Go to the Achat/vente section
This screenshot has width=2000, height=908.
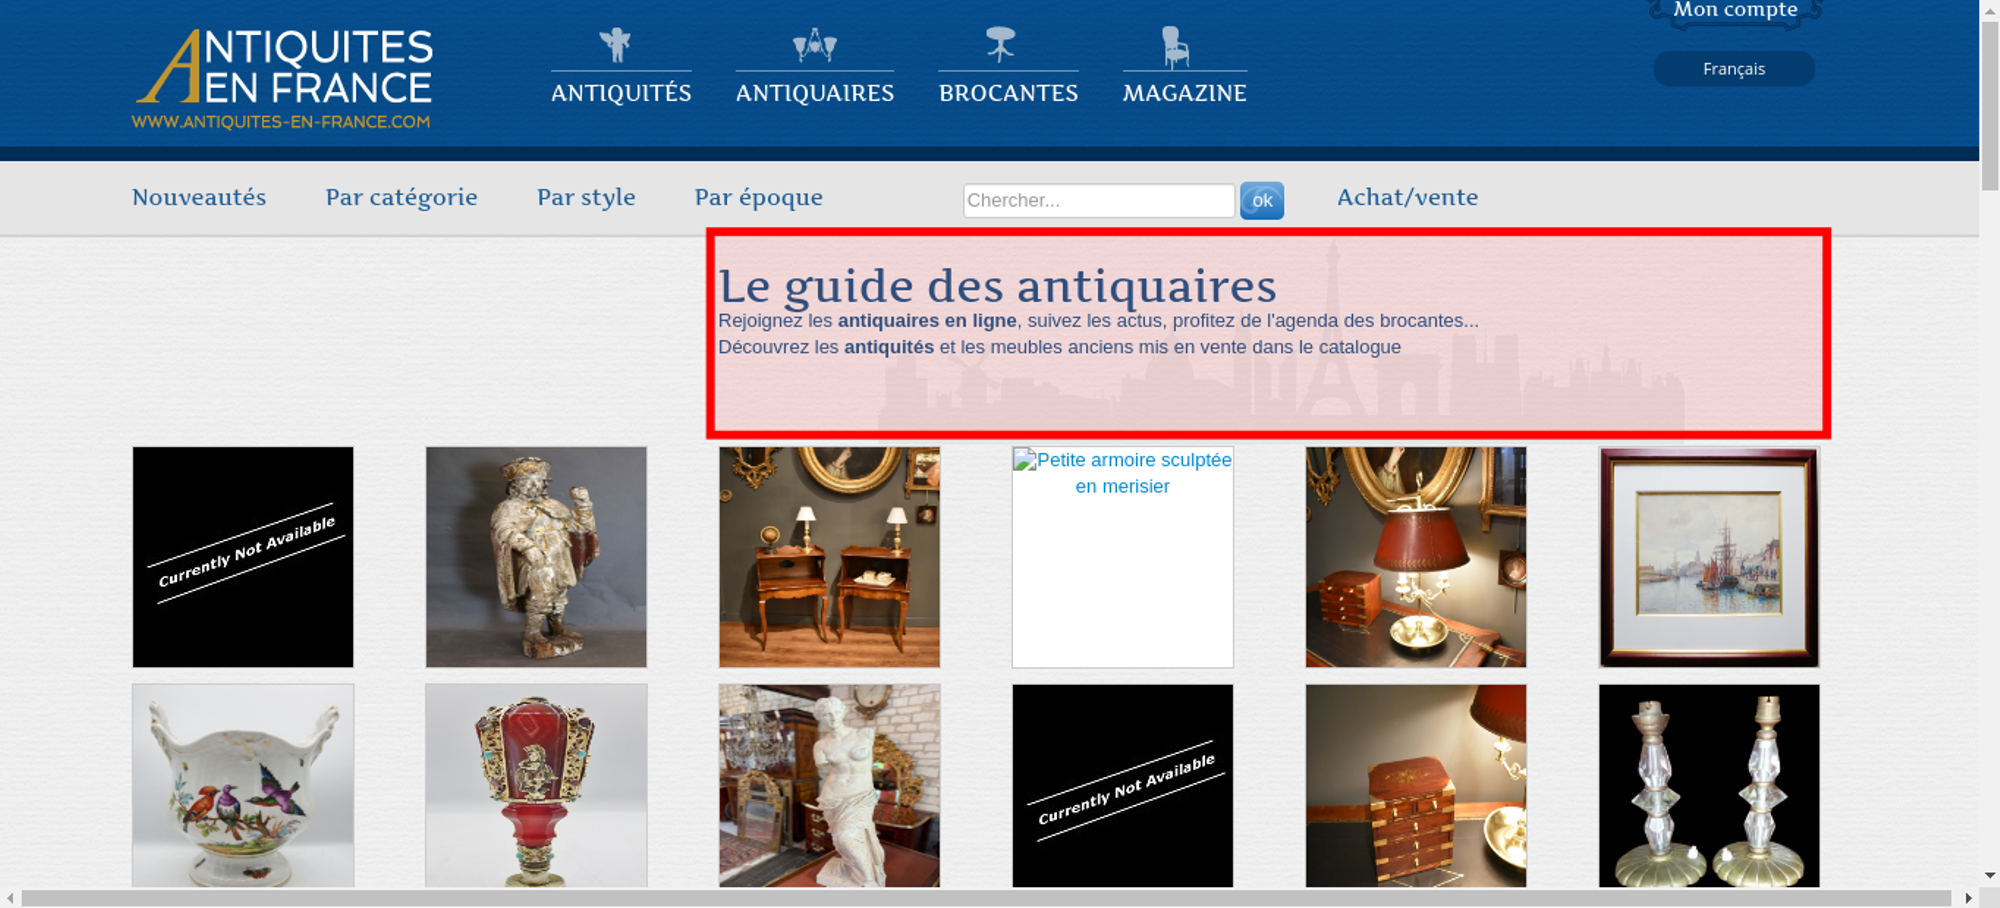click(1407, 197)
